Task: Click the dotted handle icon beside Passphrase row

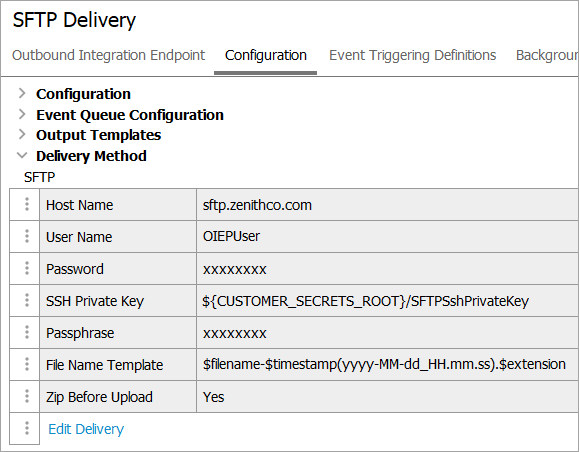Action: coord(27,332)
